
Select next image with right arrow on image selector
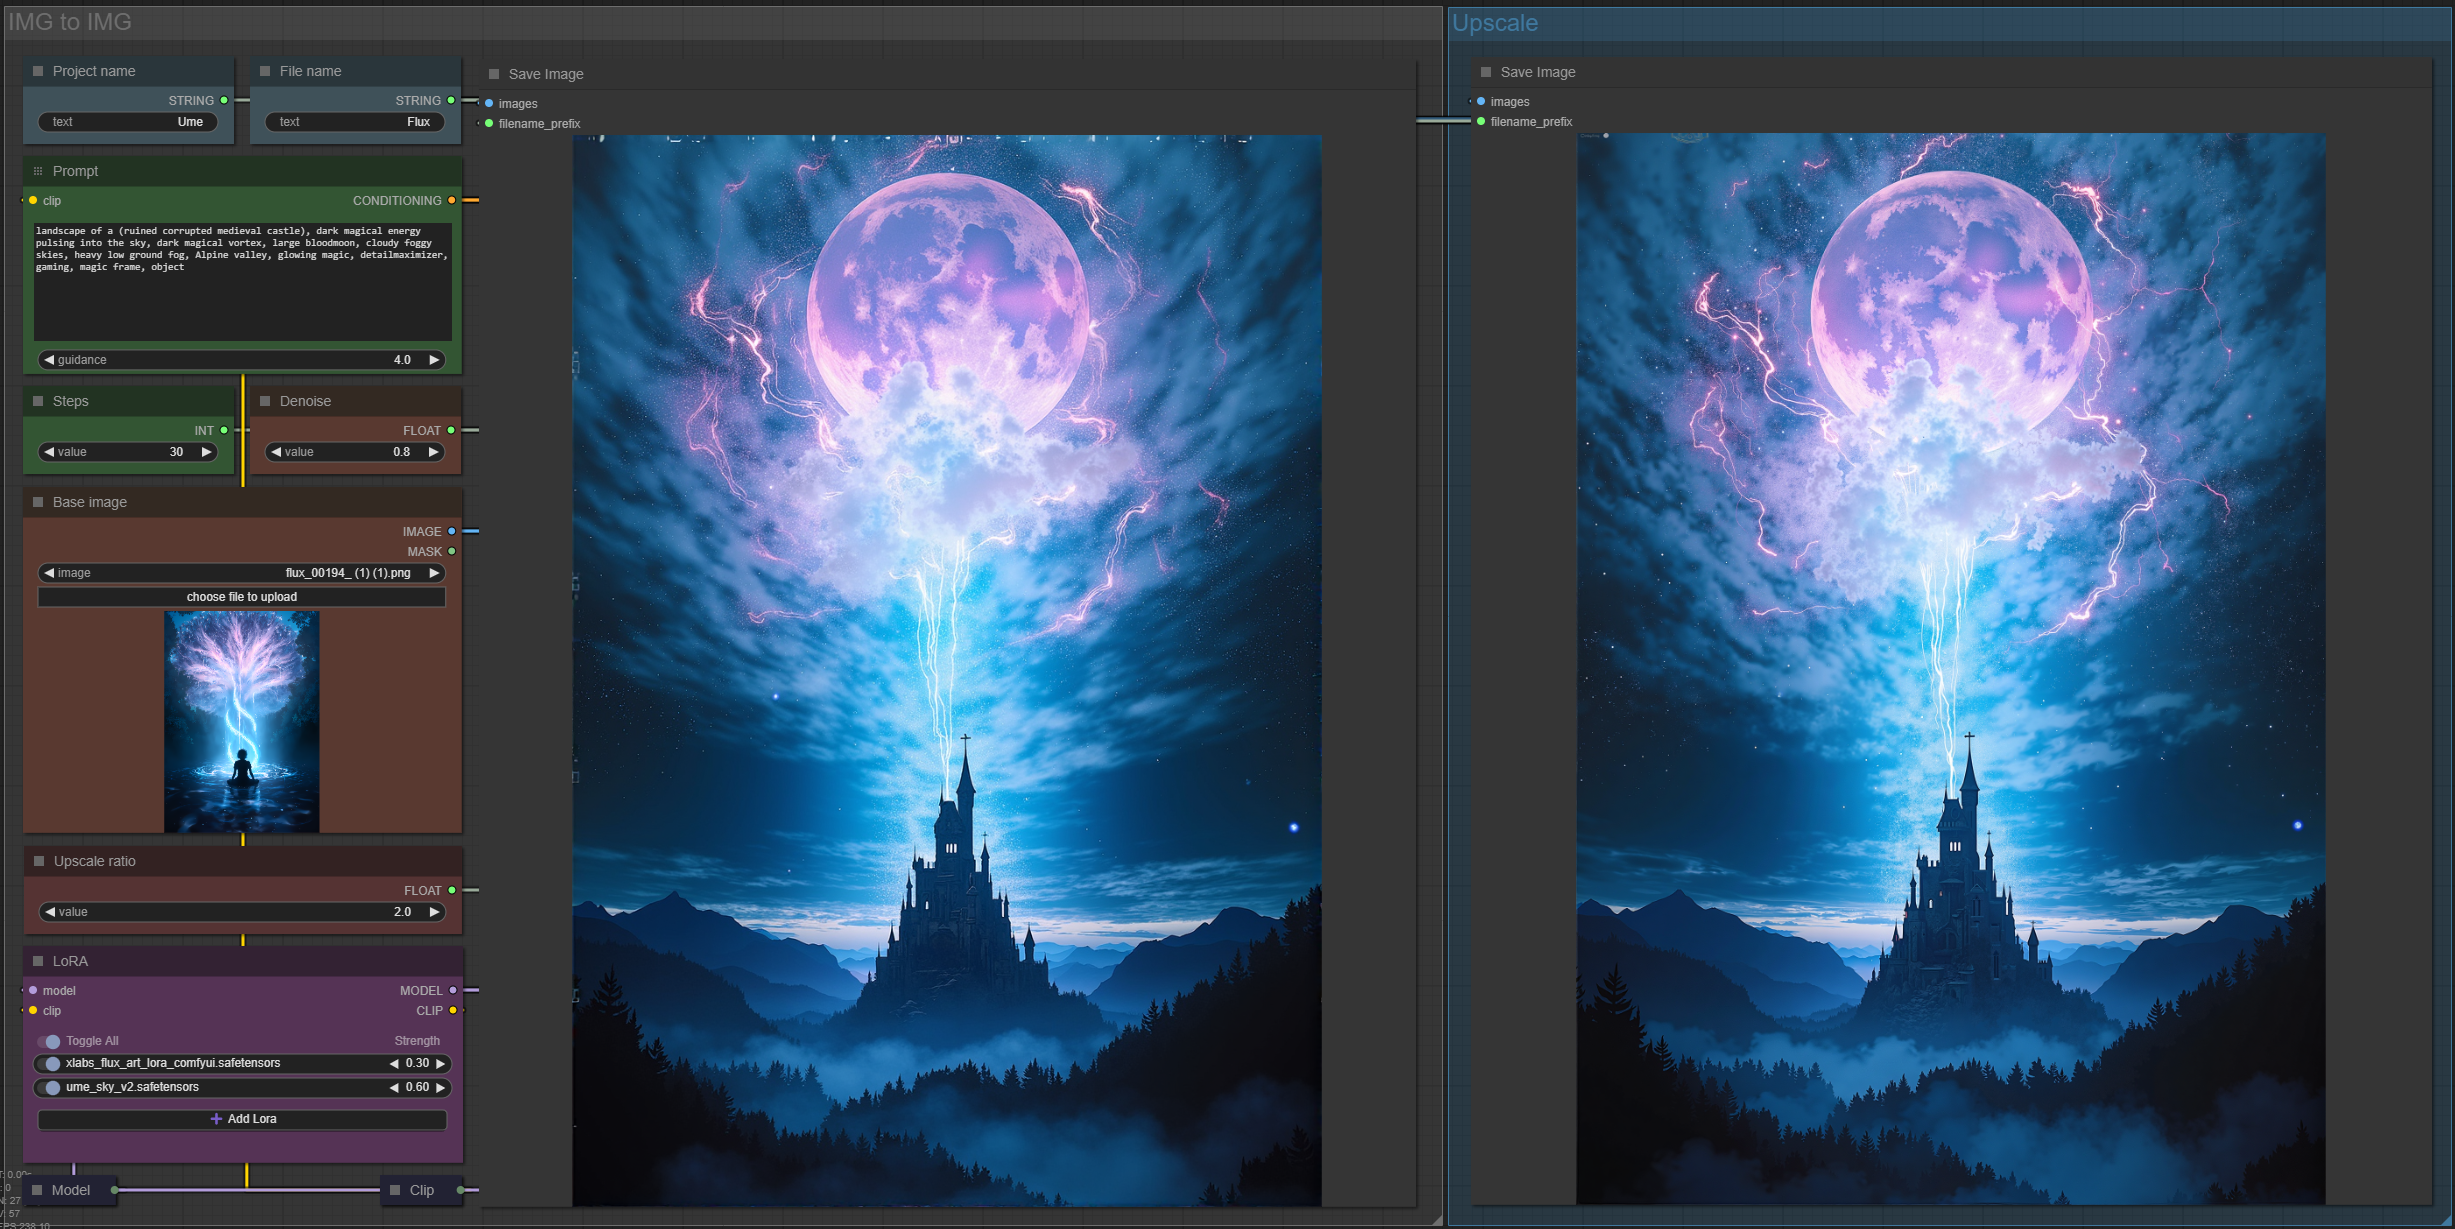[434, 573]
